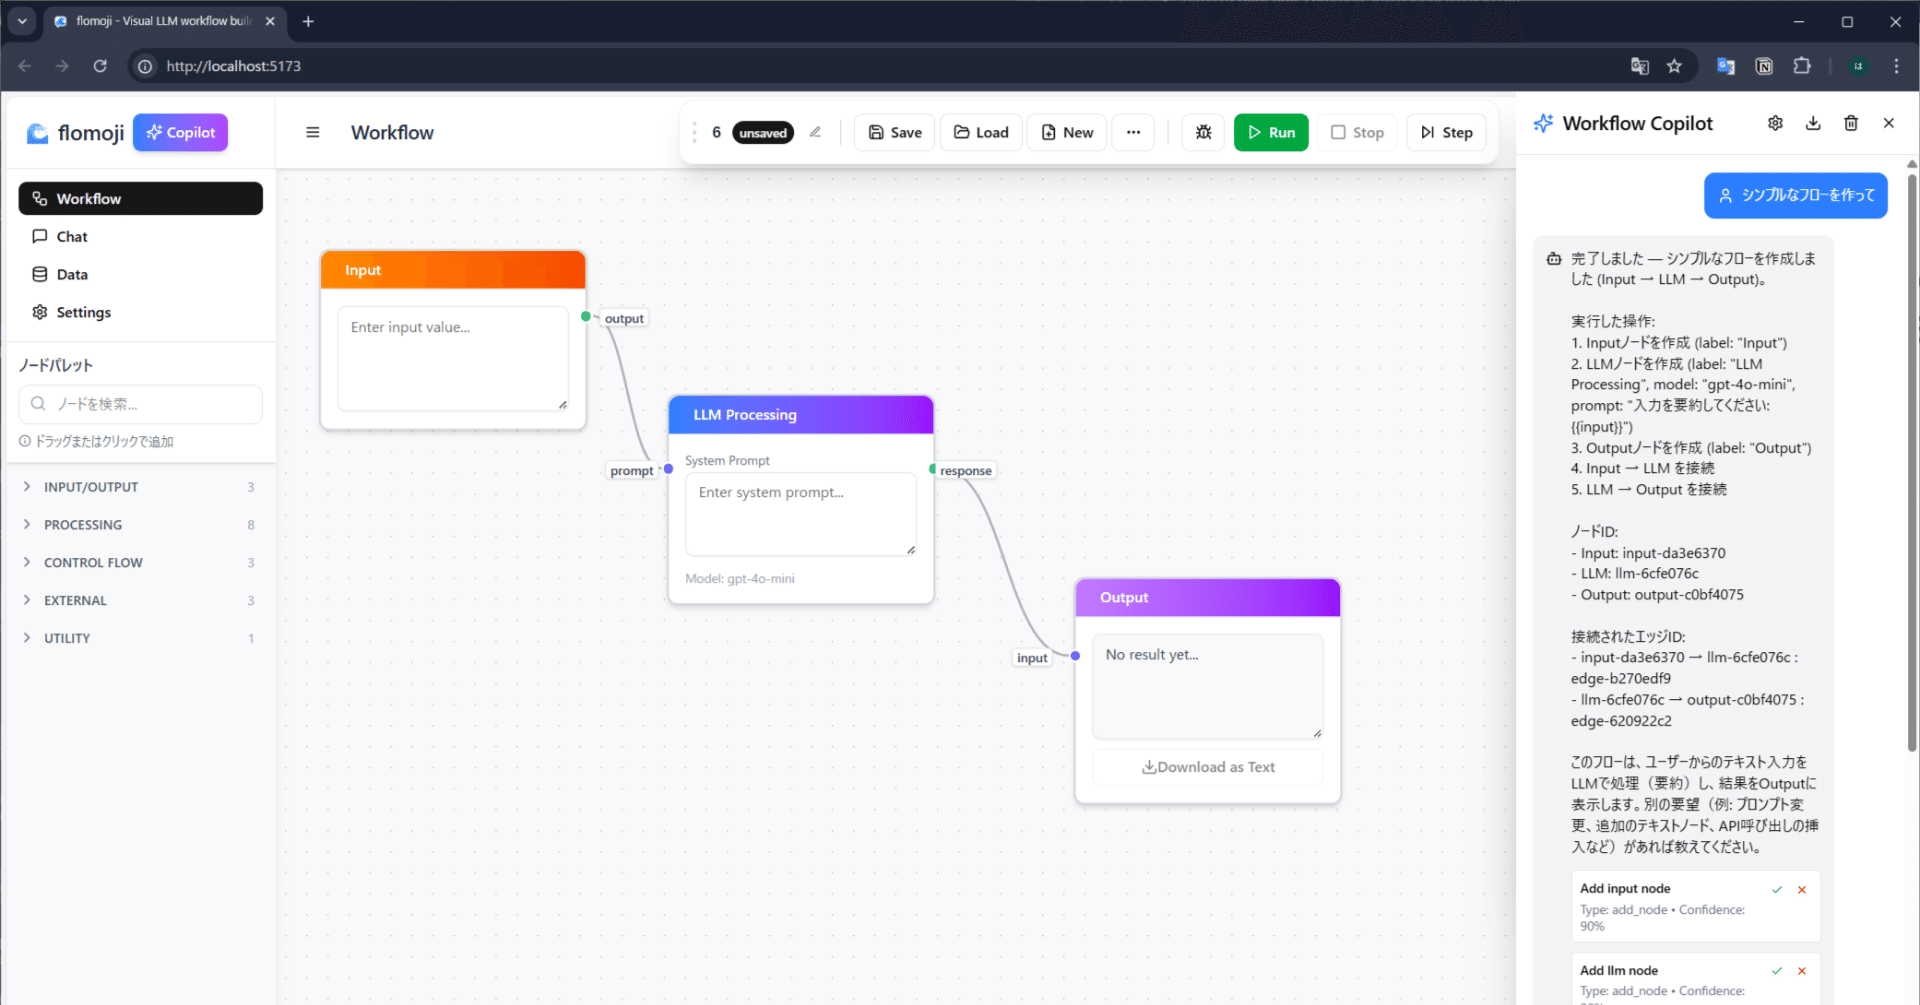Screen dimensions: 1920x1005
Task: Reject the 'Add llm node' suggestion
Action: point(1802,970)
